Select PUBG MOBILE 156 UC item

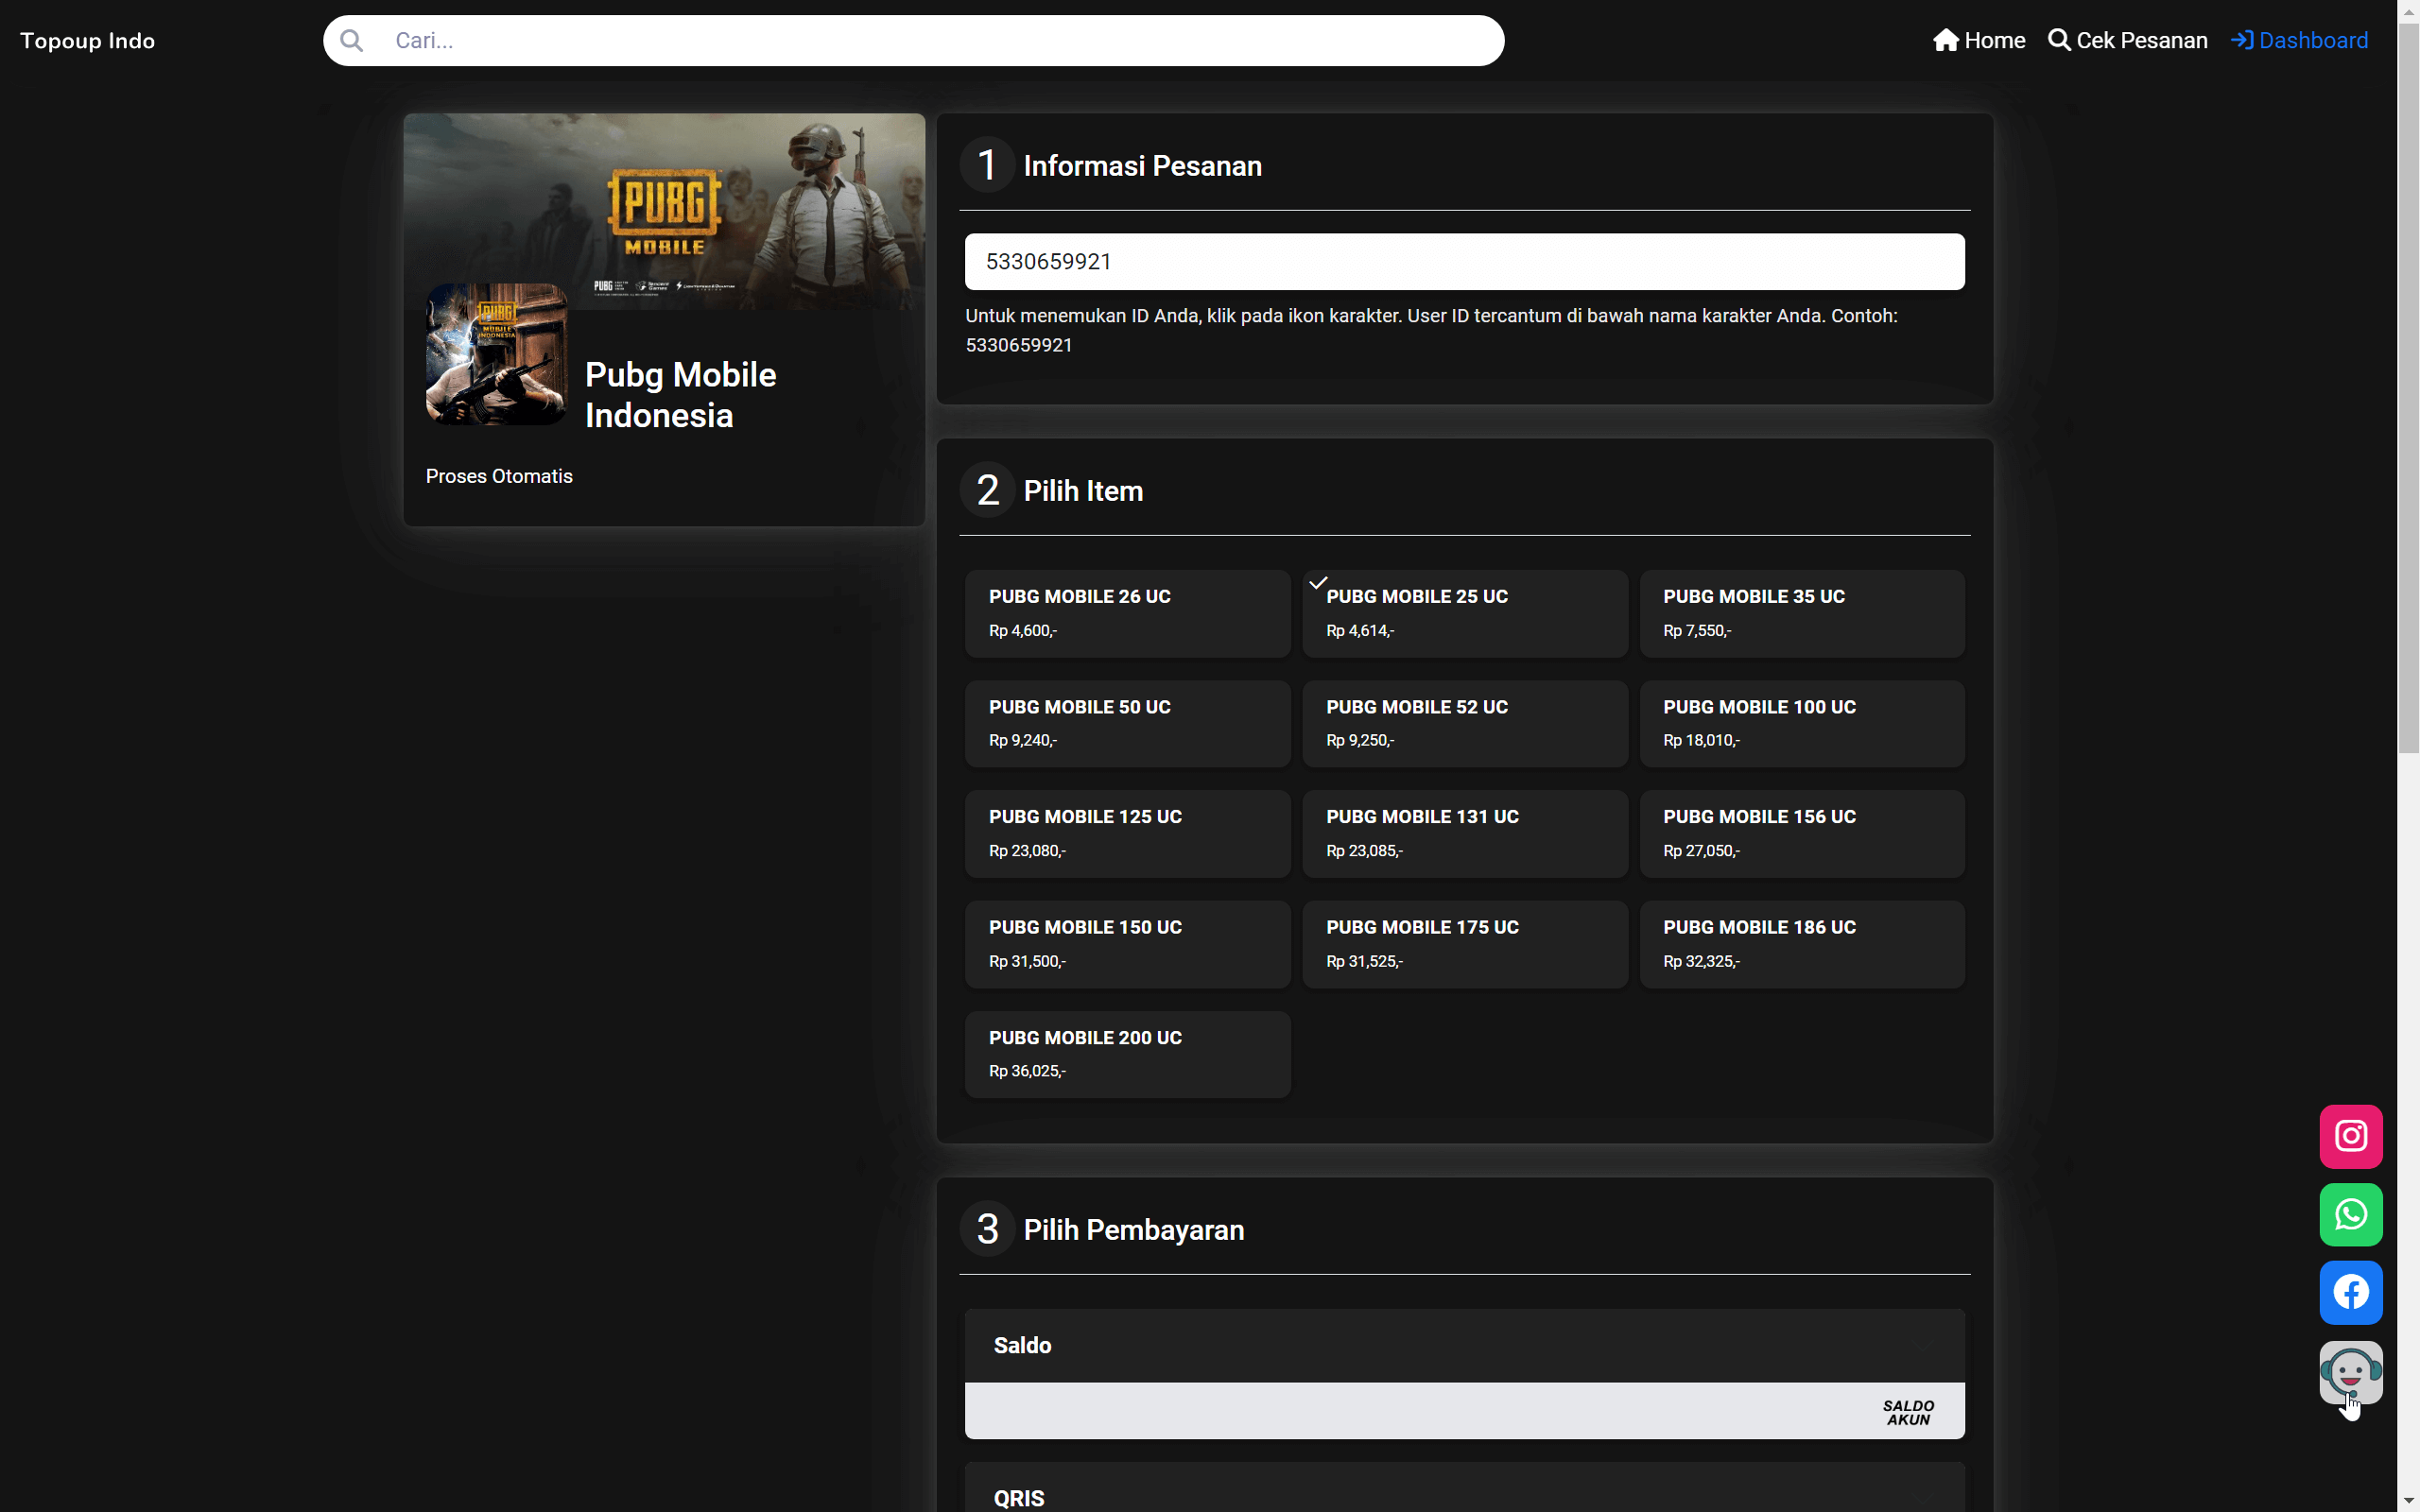[1802, 834]
